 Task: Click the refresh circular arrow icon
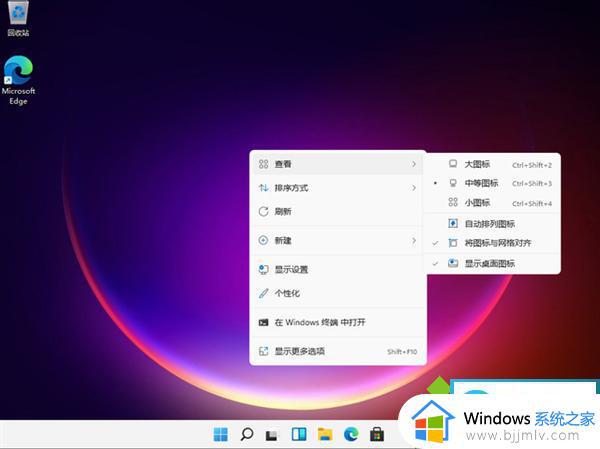[263, 211]
